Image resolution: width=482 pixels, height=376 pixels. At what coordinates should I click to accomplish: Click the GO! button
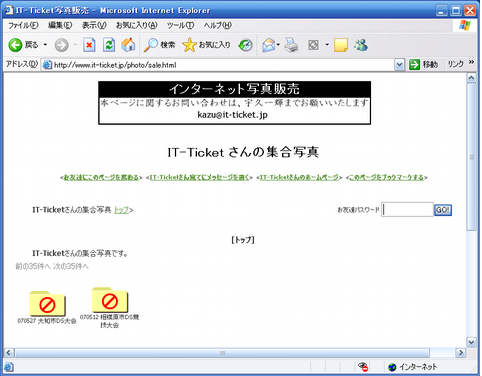pyautogui.click(x=443, y=210)
